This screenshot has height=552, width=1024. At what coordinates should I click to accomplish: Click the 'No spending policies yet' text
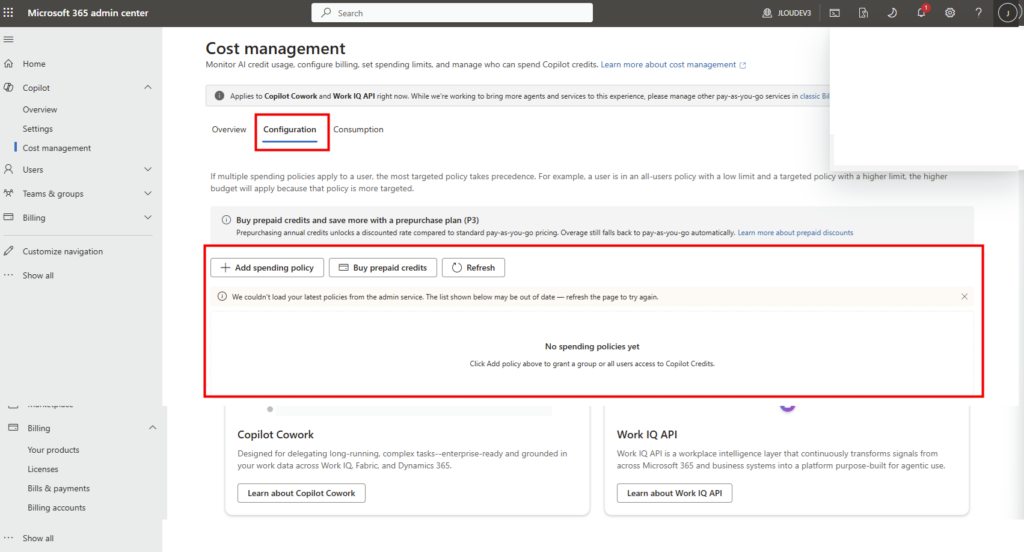[x=592, y=347]
